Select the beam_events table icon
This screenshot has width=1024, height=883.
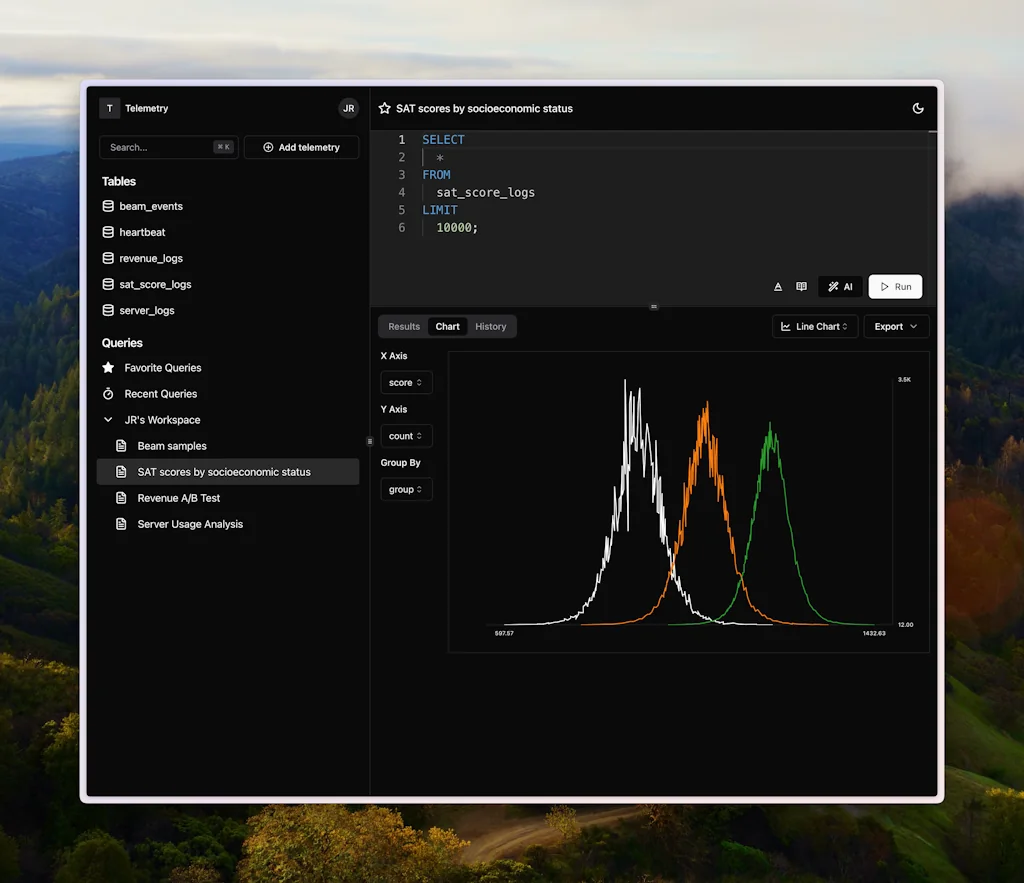tap(108, 206)
